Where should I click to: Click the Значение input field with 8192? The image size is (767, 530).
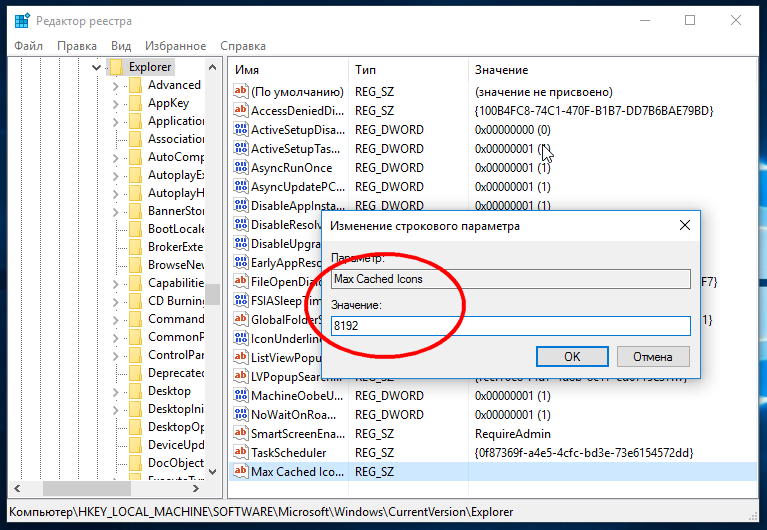511,326
